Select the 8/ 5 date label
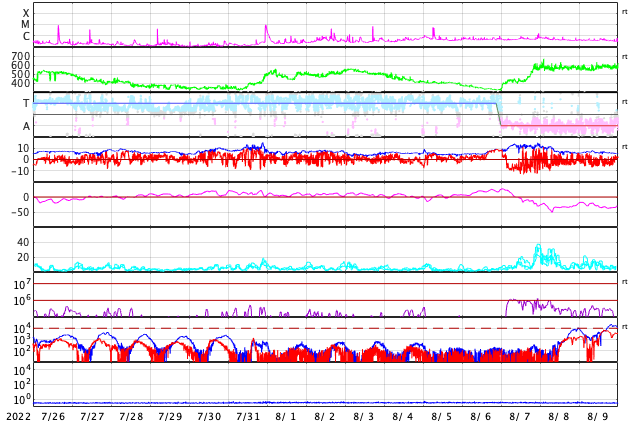Viewport: 634px width, 424px height. (442, 416)
